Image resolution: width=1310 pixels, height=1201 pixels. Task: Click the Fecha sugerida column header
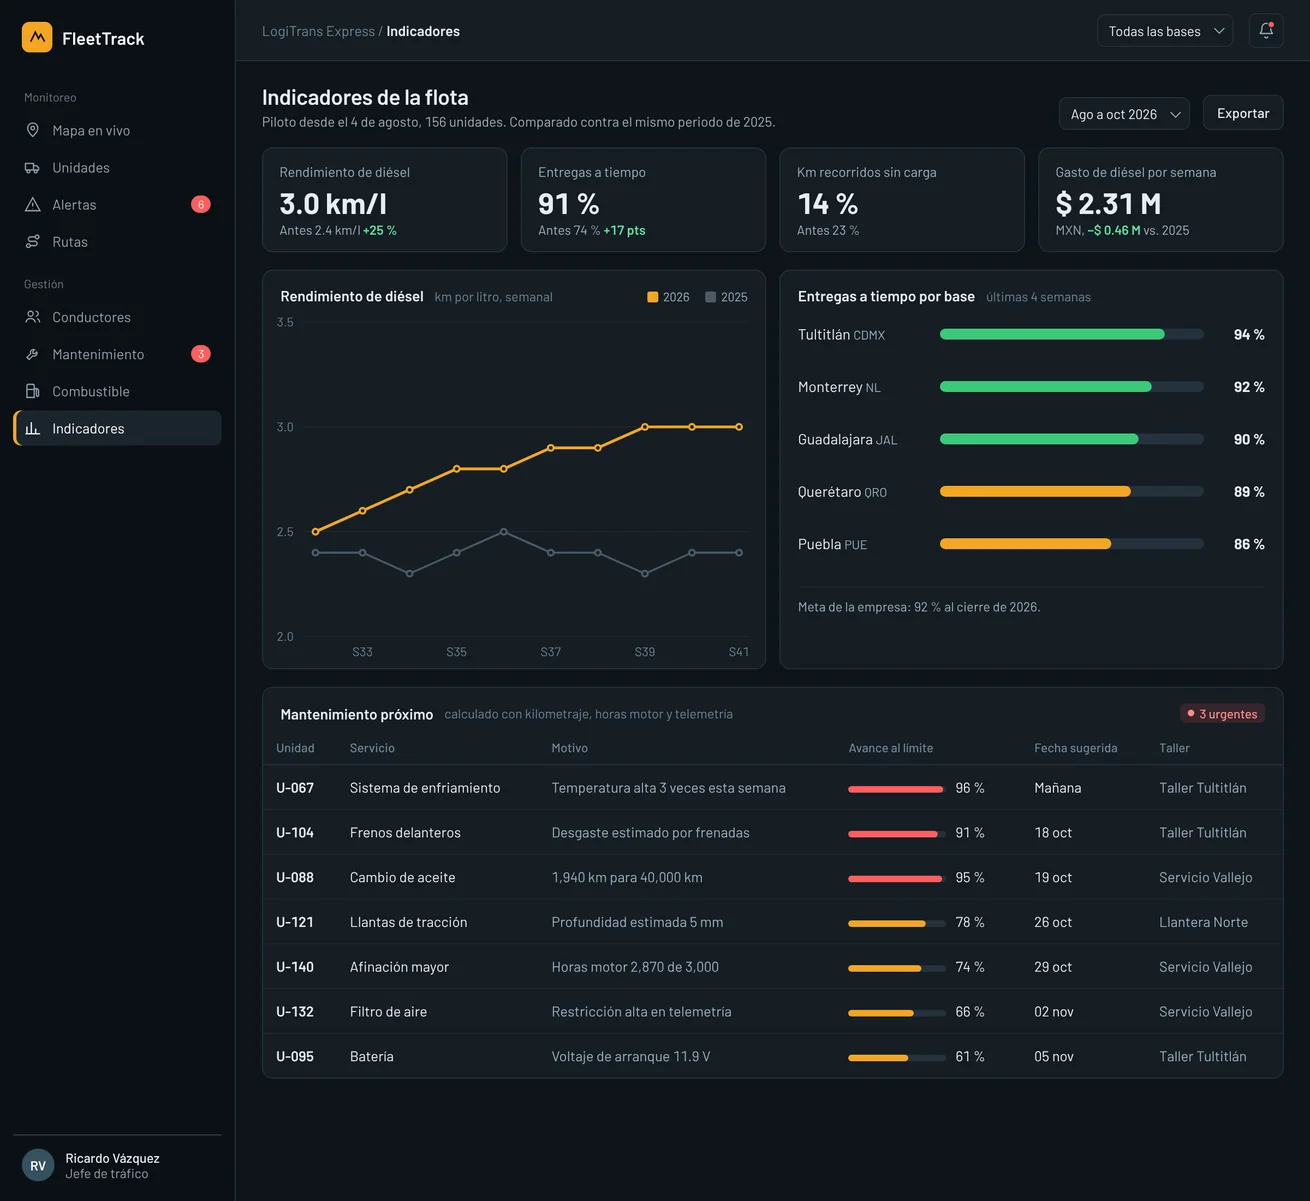tap(1076, 748)
